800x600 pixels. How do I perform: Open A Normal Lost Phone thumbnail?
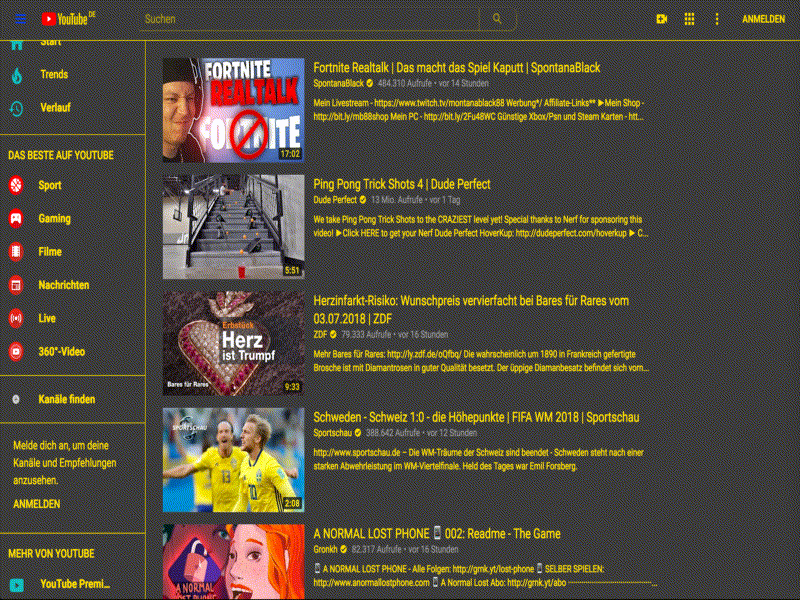[234, 562]
